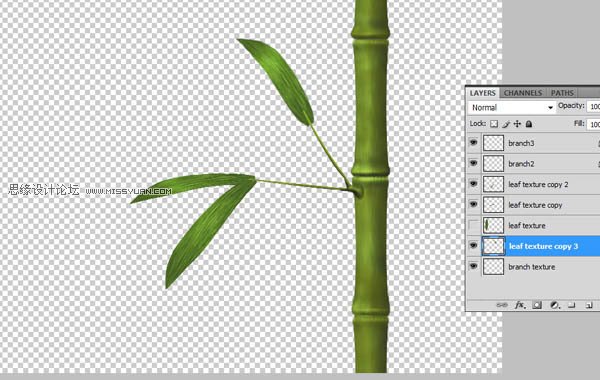600x380 pixels.
Task: Show the hidden leaf texture layer
Action: tap(473, 225)
